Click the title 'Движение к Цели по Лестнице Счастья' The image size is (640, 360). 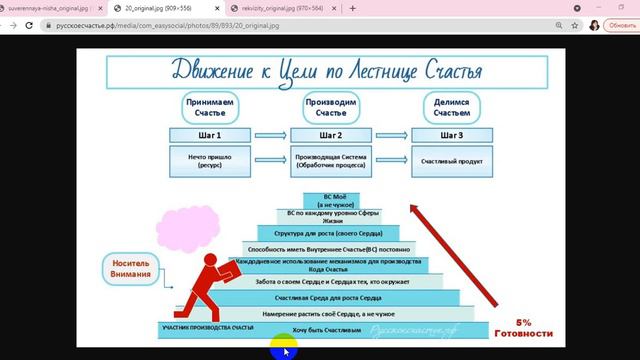327,72
